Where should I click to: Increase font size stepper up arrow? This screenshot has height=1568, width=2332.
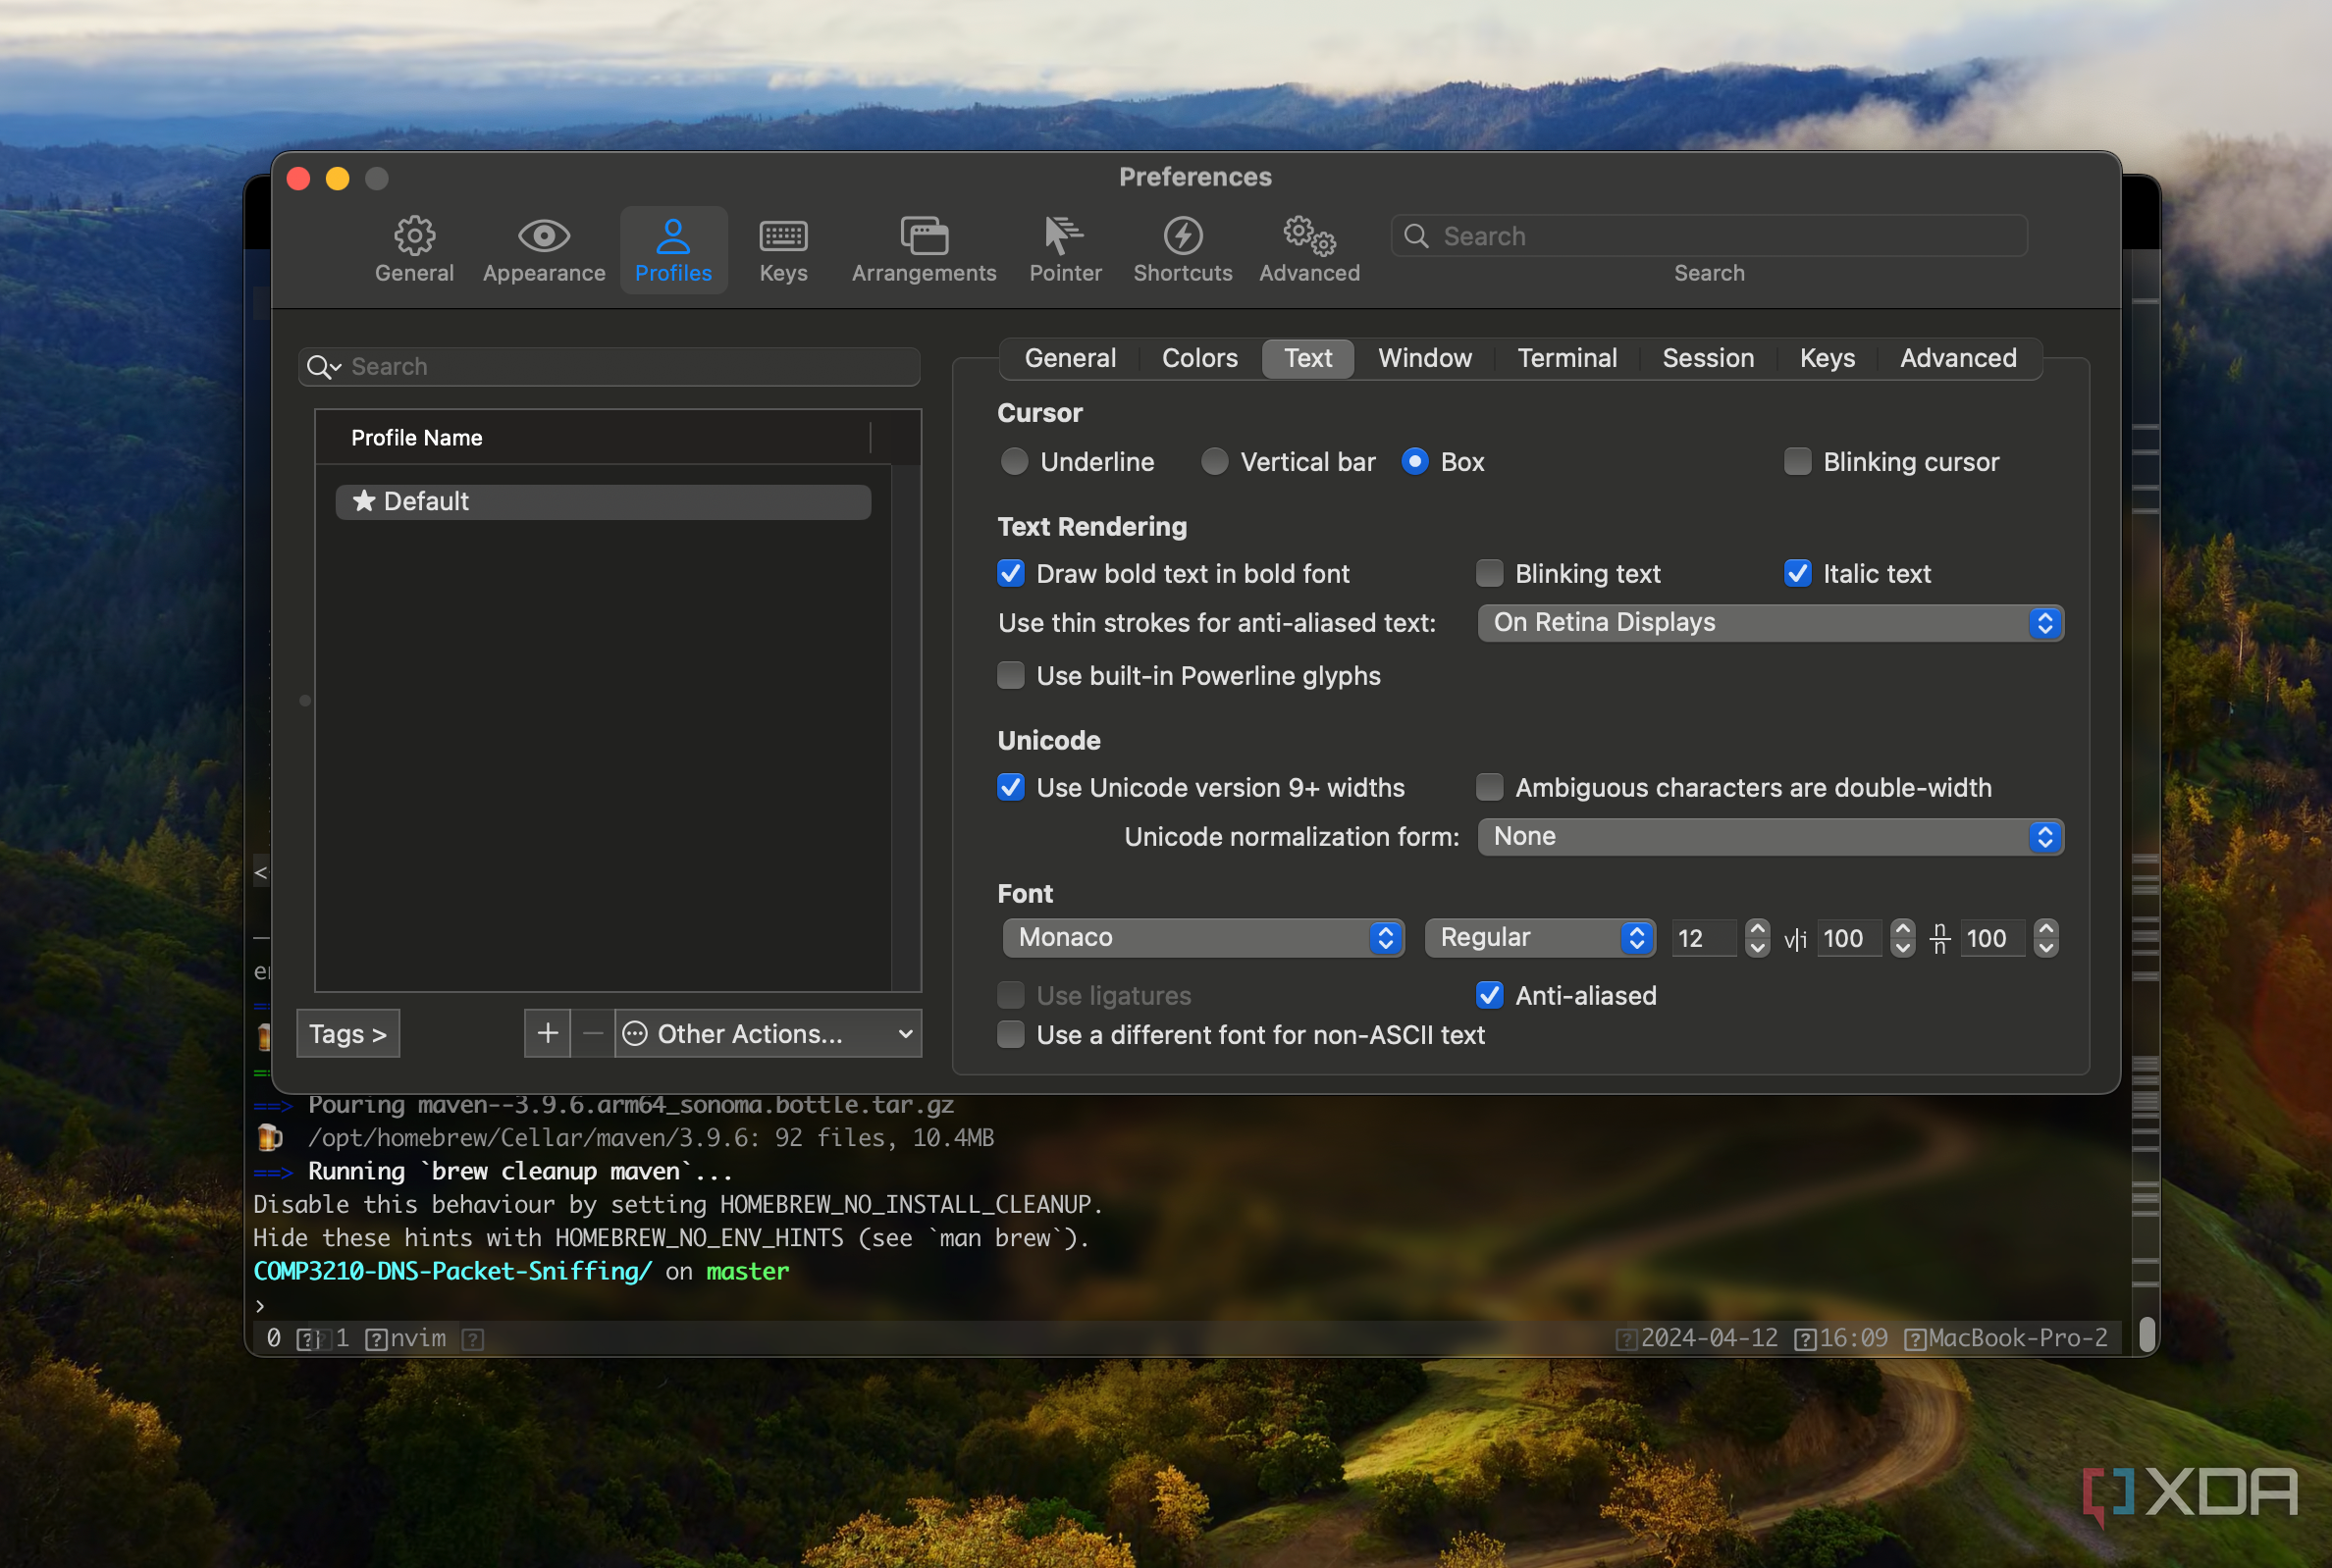click(1757, 929)
